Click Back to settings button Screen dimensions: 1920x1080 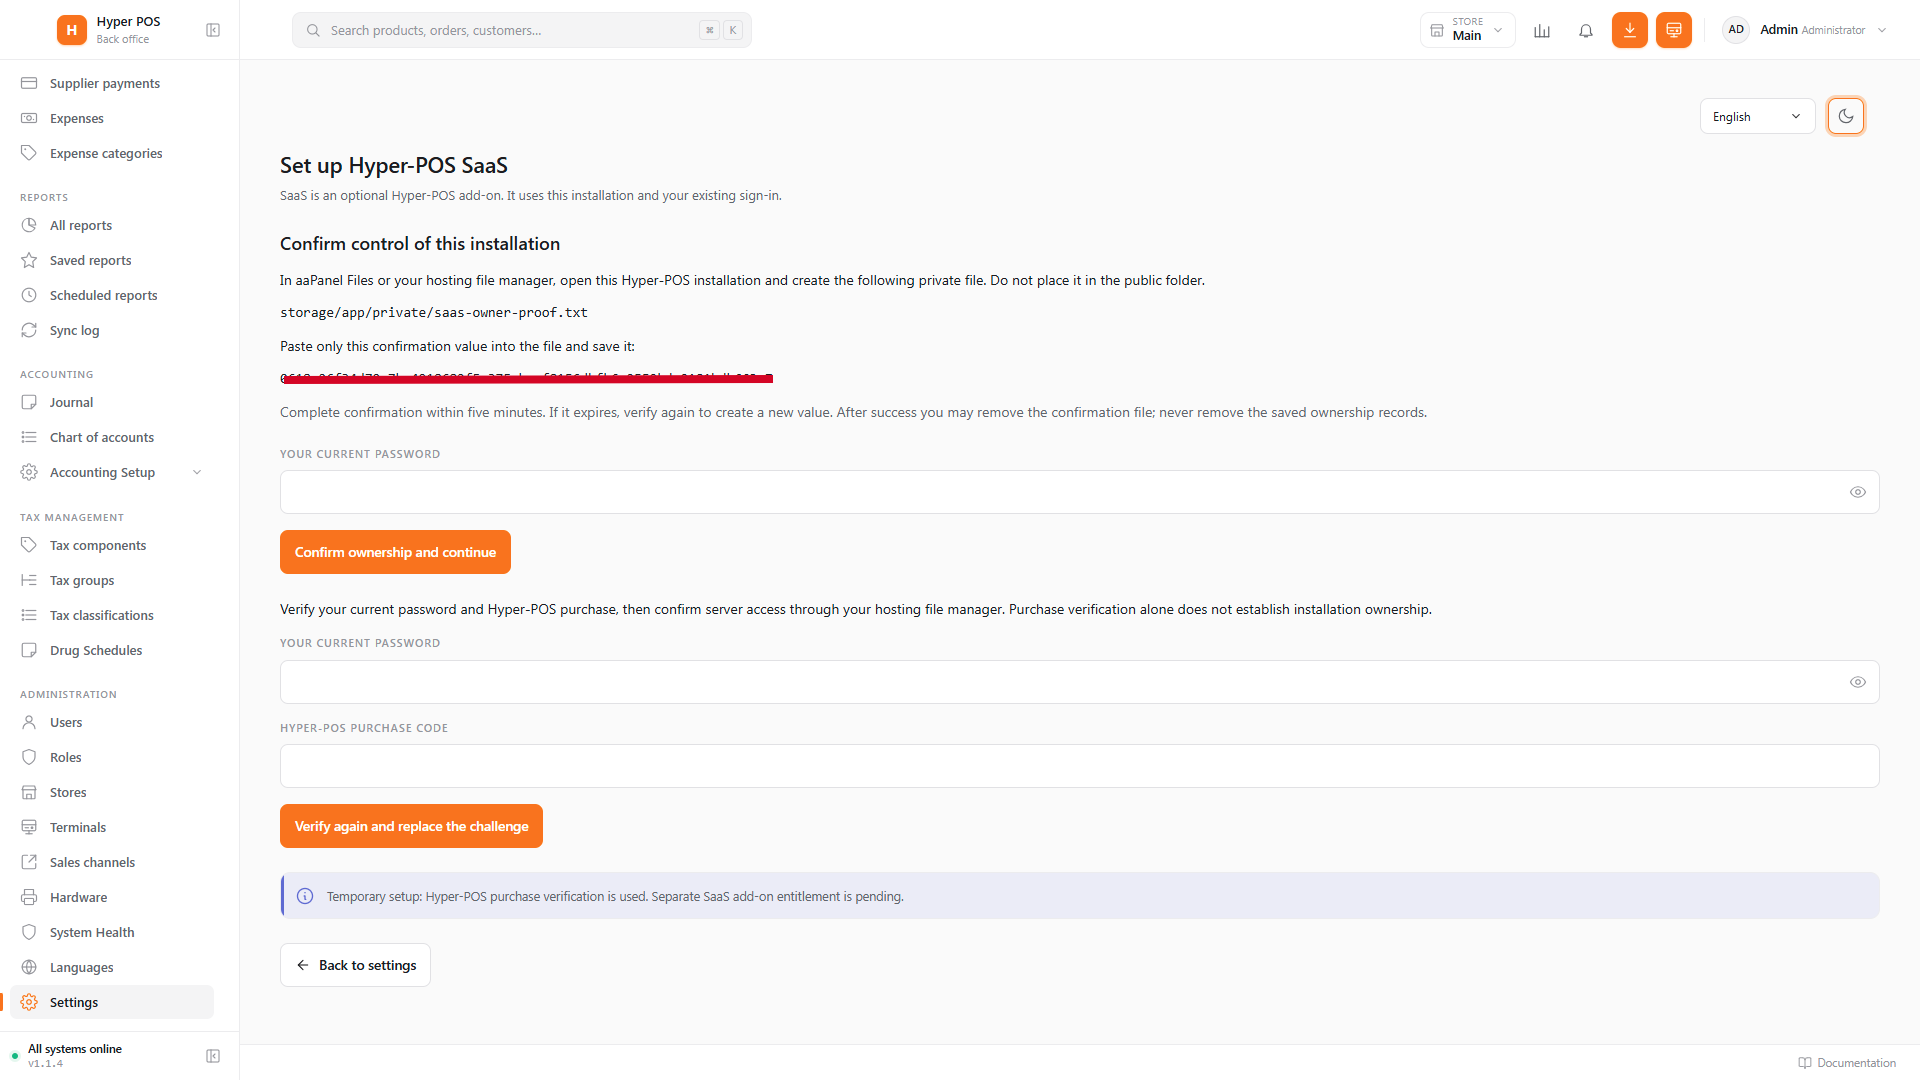coord(355,965)
